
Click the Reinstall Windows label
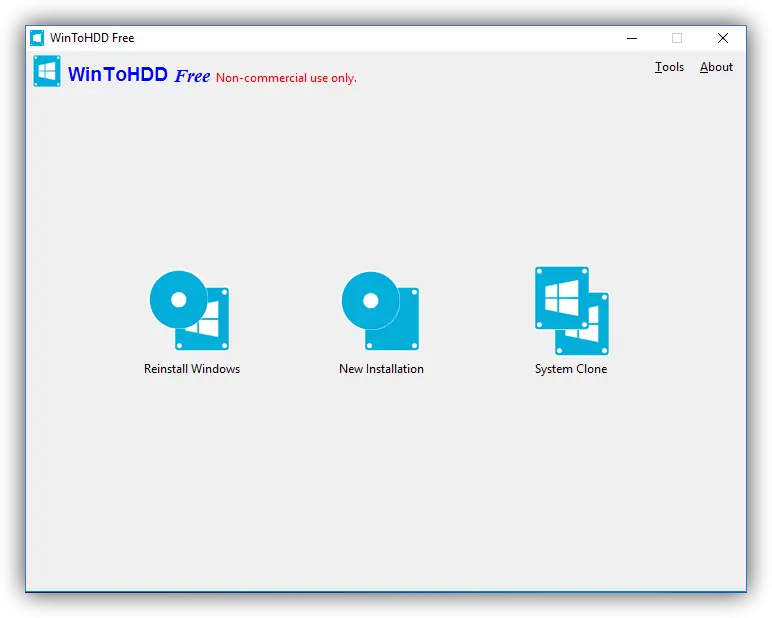[x=192, y=369]
